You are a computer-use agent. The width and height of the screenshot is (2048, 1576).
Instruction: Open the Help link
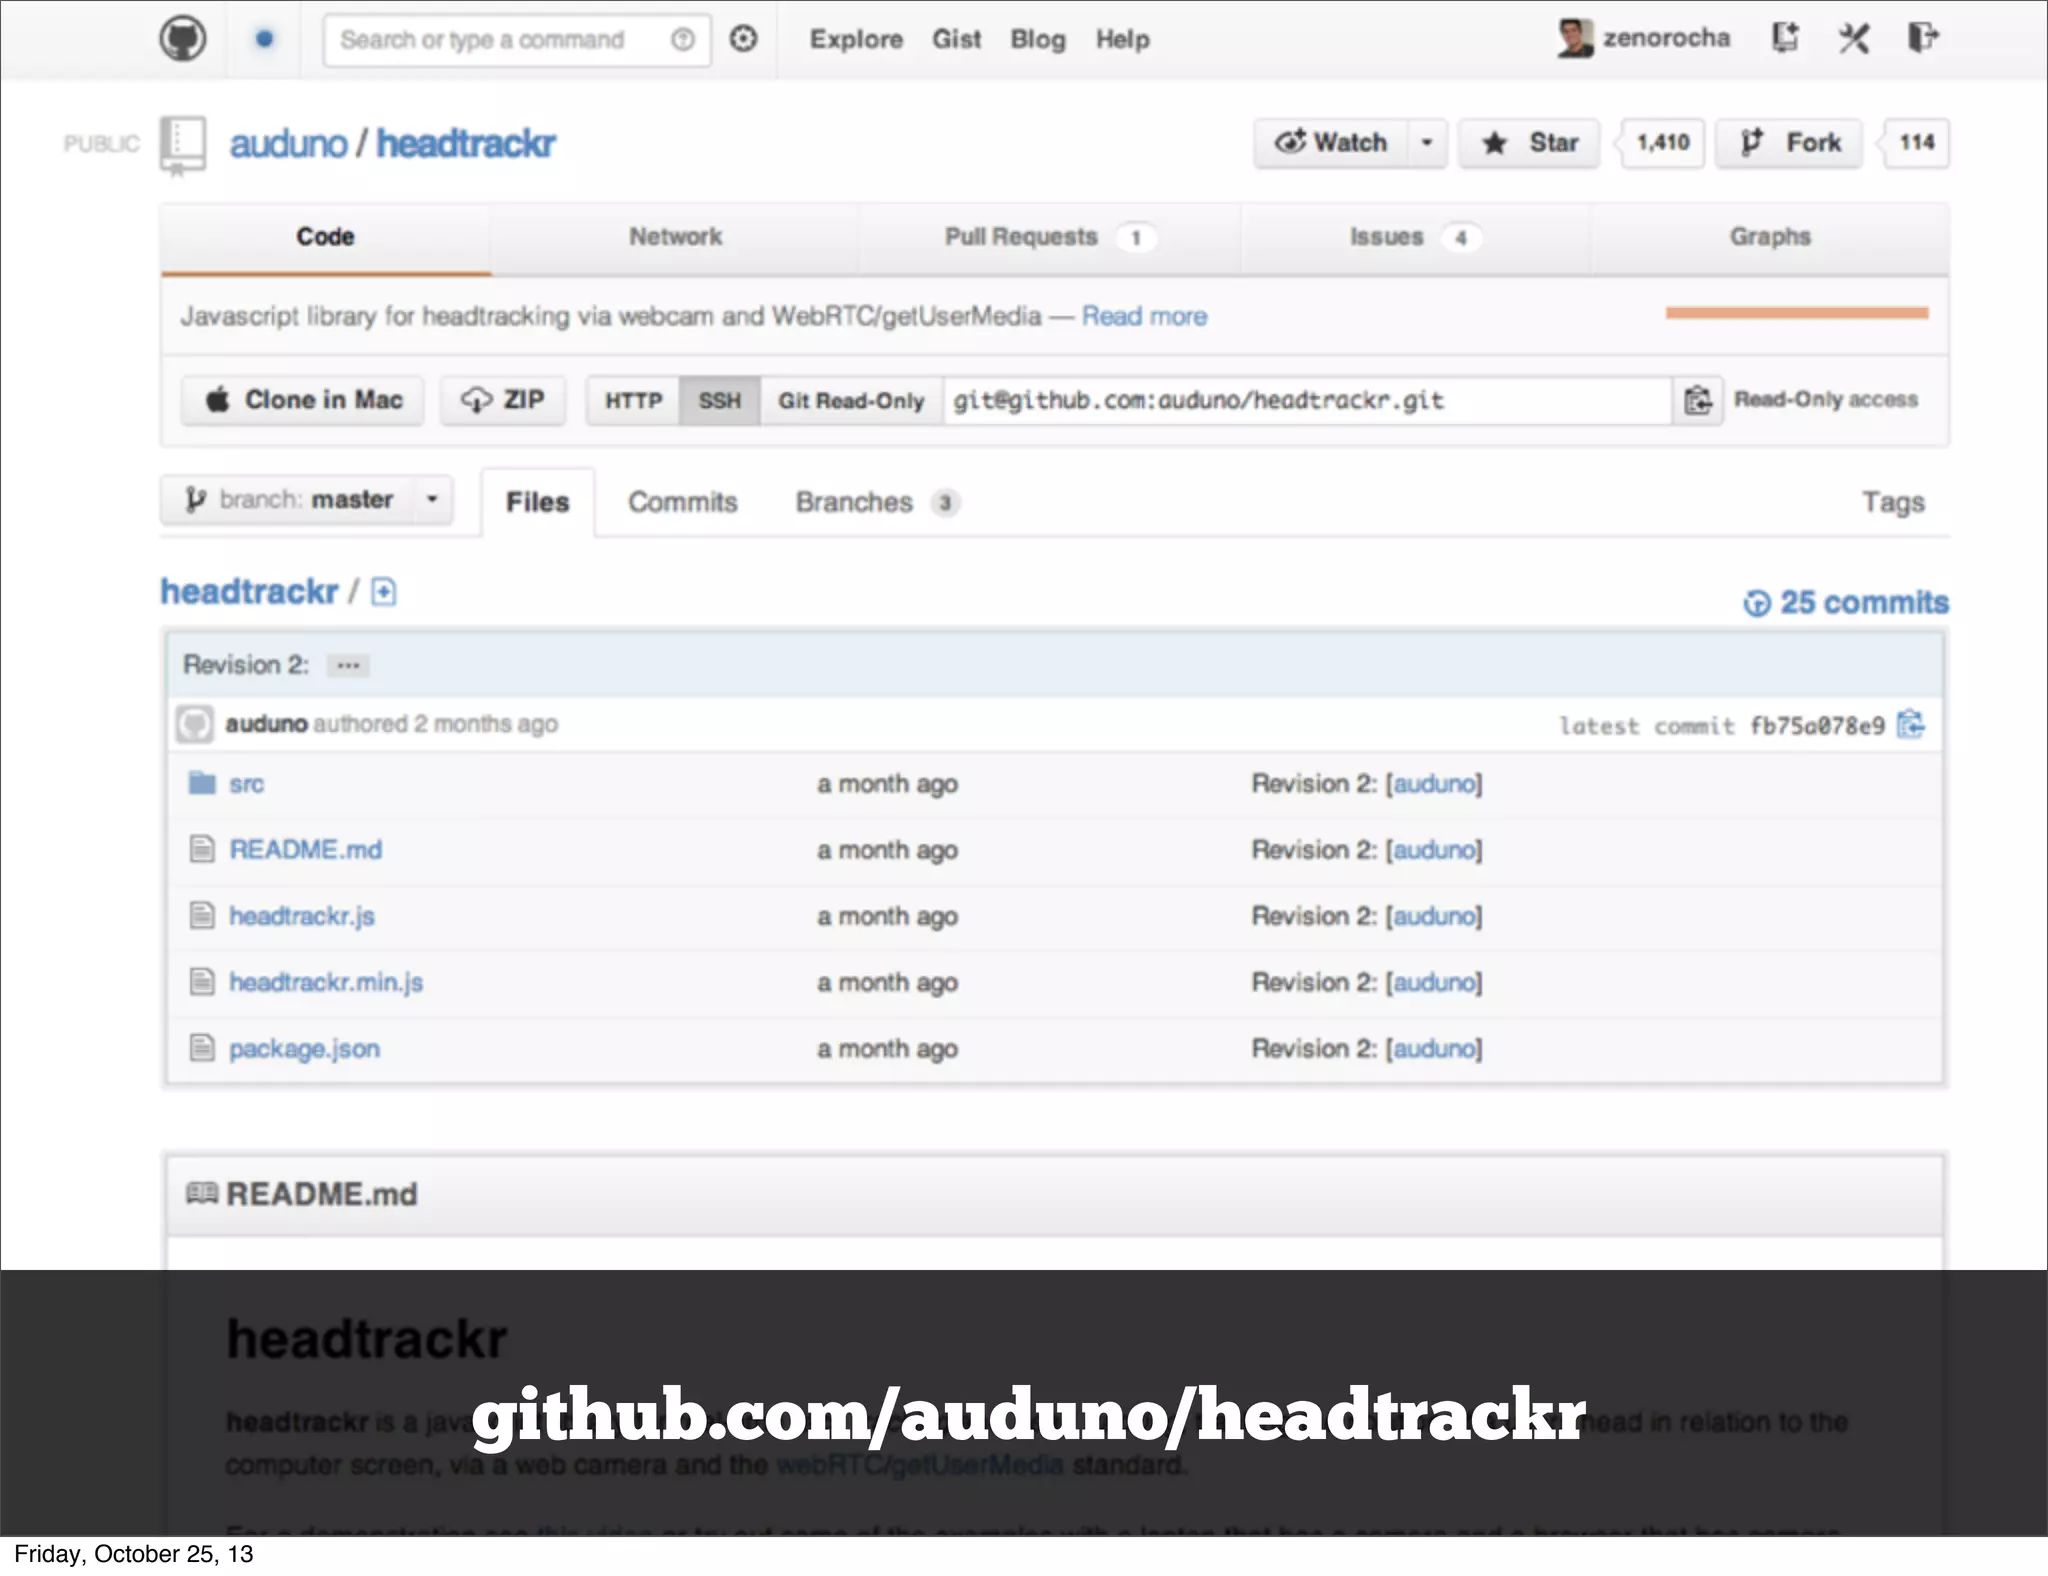coord(1122,39)
